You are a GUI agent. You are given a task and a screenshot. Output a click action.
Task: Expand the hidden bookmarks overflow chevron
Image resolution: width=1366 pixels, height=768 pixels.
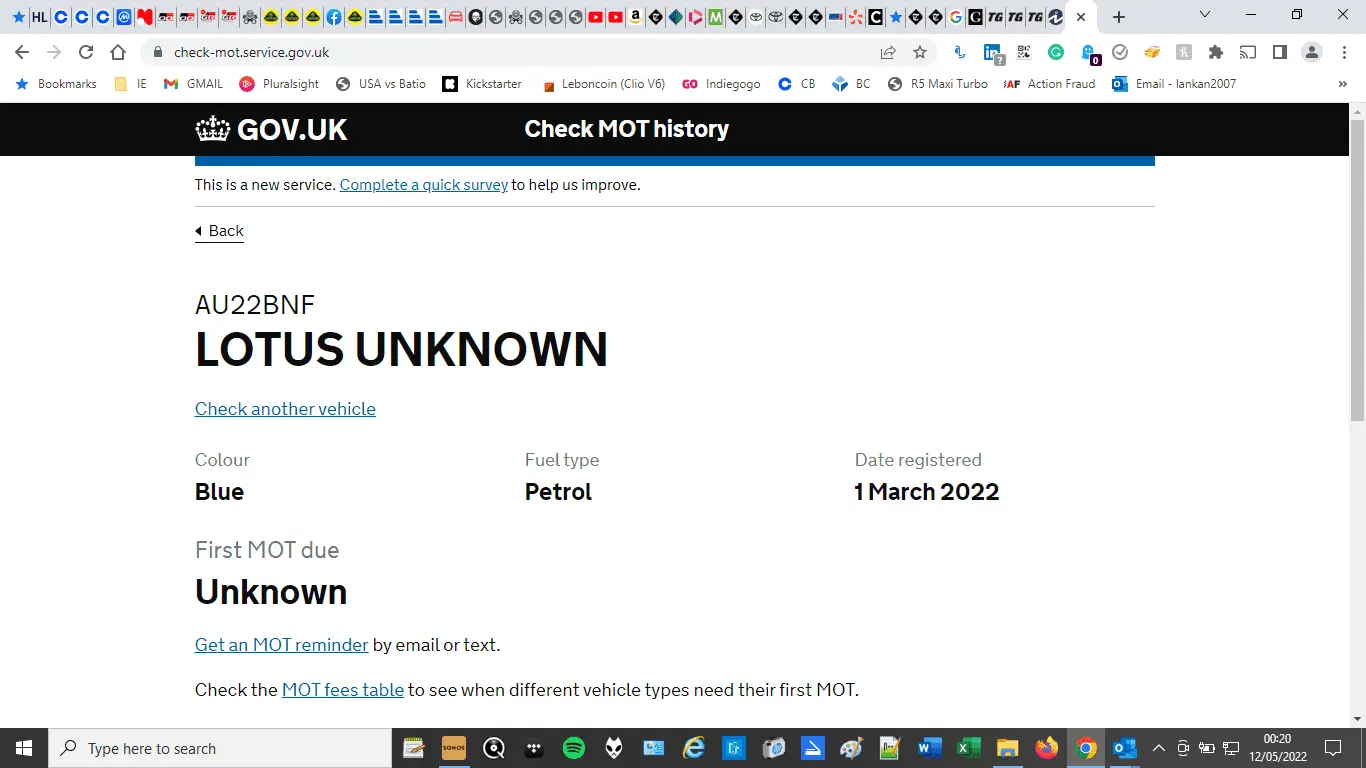click(1342, 84)
